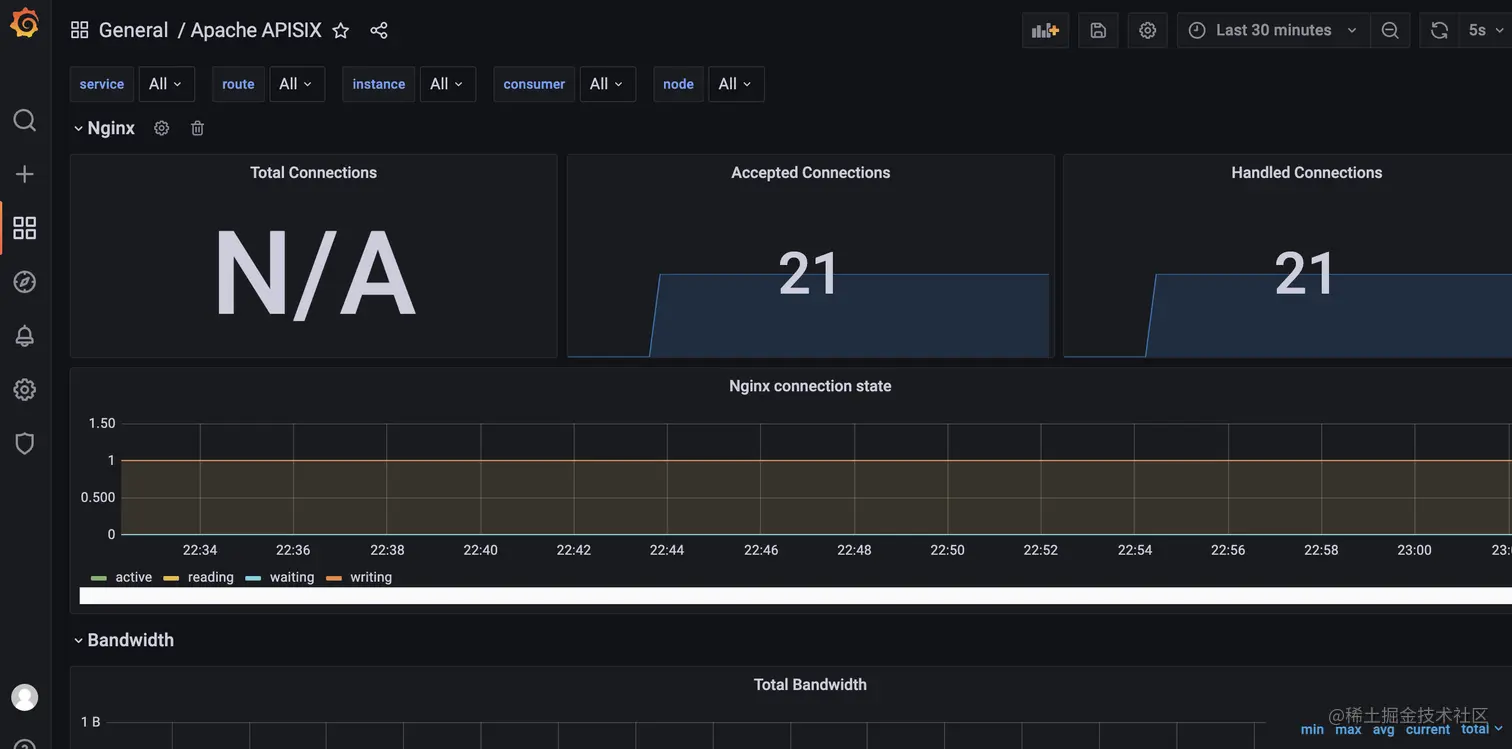Open the Search icon in the sidebar
This screenshot has height=749, width=1512.
point(24,119)
